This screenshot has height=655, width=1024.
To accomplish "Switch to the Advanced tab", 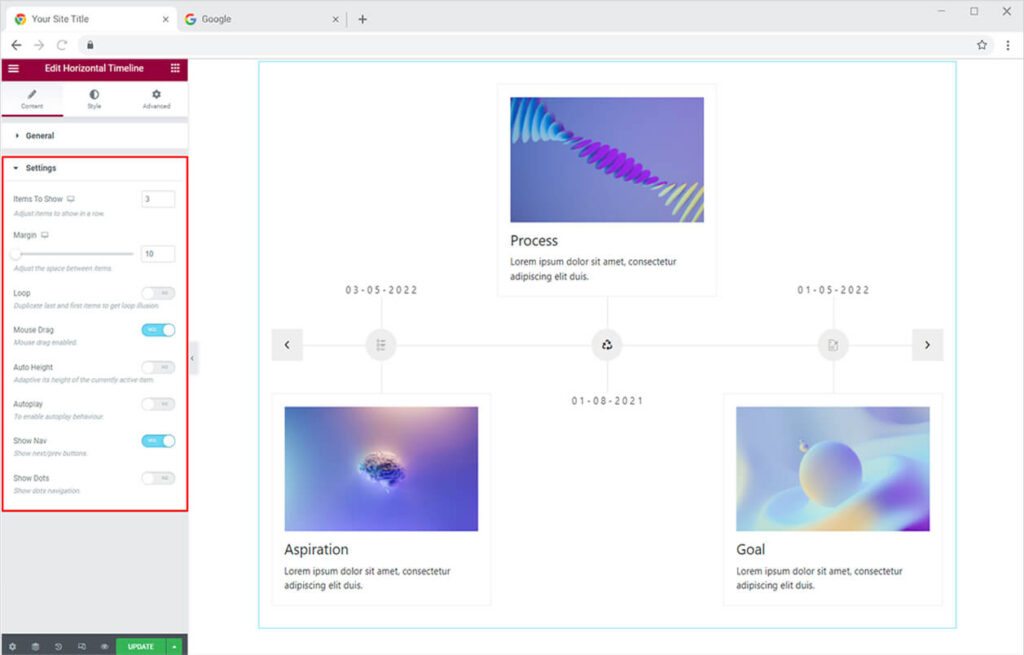I will [156, 99].
